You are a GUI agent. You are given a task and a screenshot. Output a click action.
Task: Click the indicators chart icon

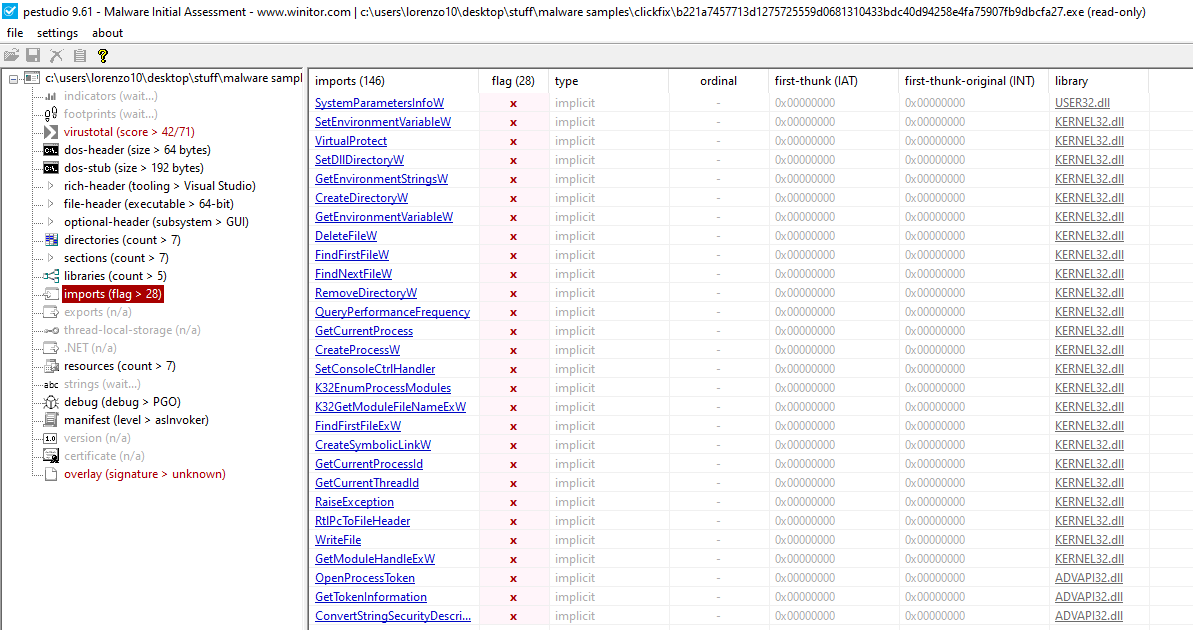click(51, 96)
